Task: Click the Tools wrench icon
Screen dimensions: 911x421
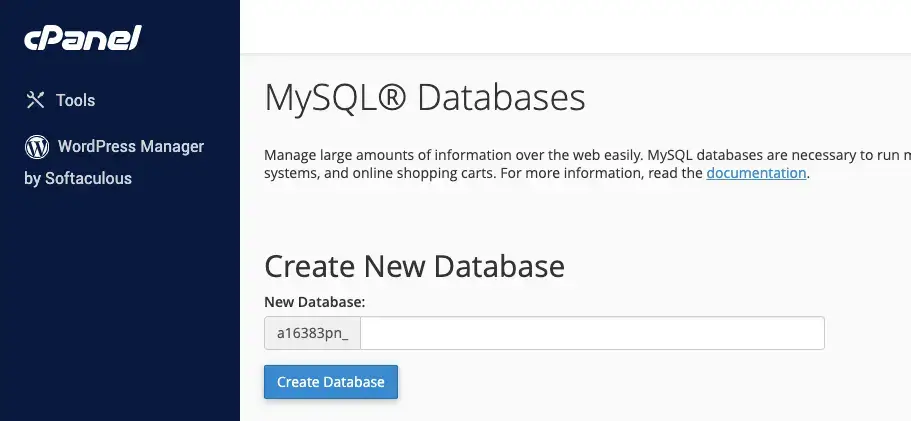Action: click(35, 100)
